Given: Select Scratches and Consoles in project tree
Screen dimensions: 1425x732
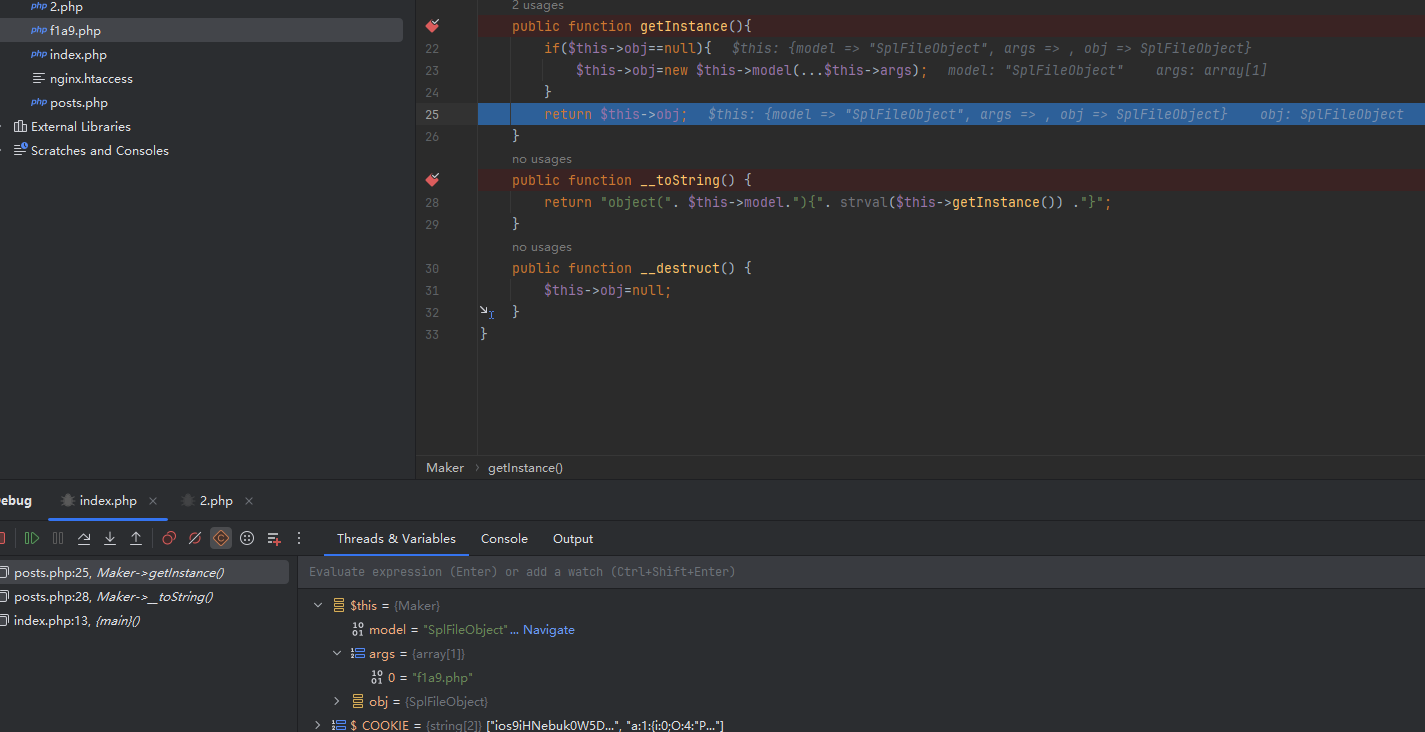Looking at the screenshot, I should click(100, 151).
